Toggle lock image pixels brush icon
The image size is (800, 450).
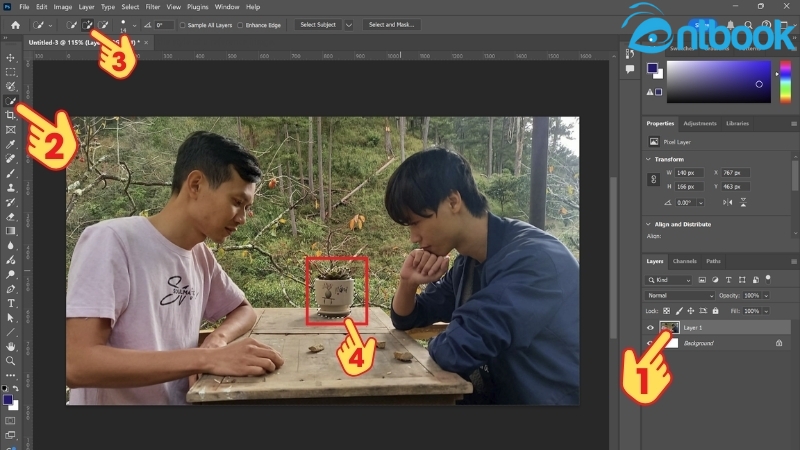click(x=679, y=311)
